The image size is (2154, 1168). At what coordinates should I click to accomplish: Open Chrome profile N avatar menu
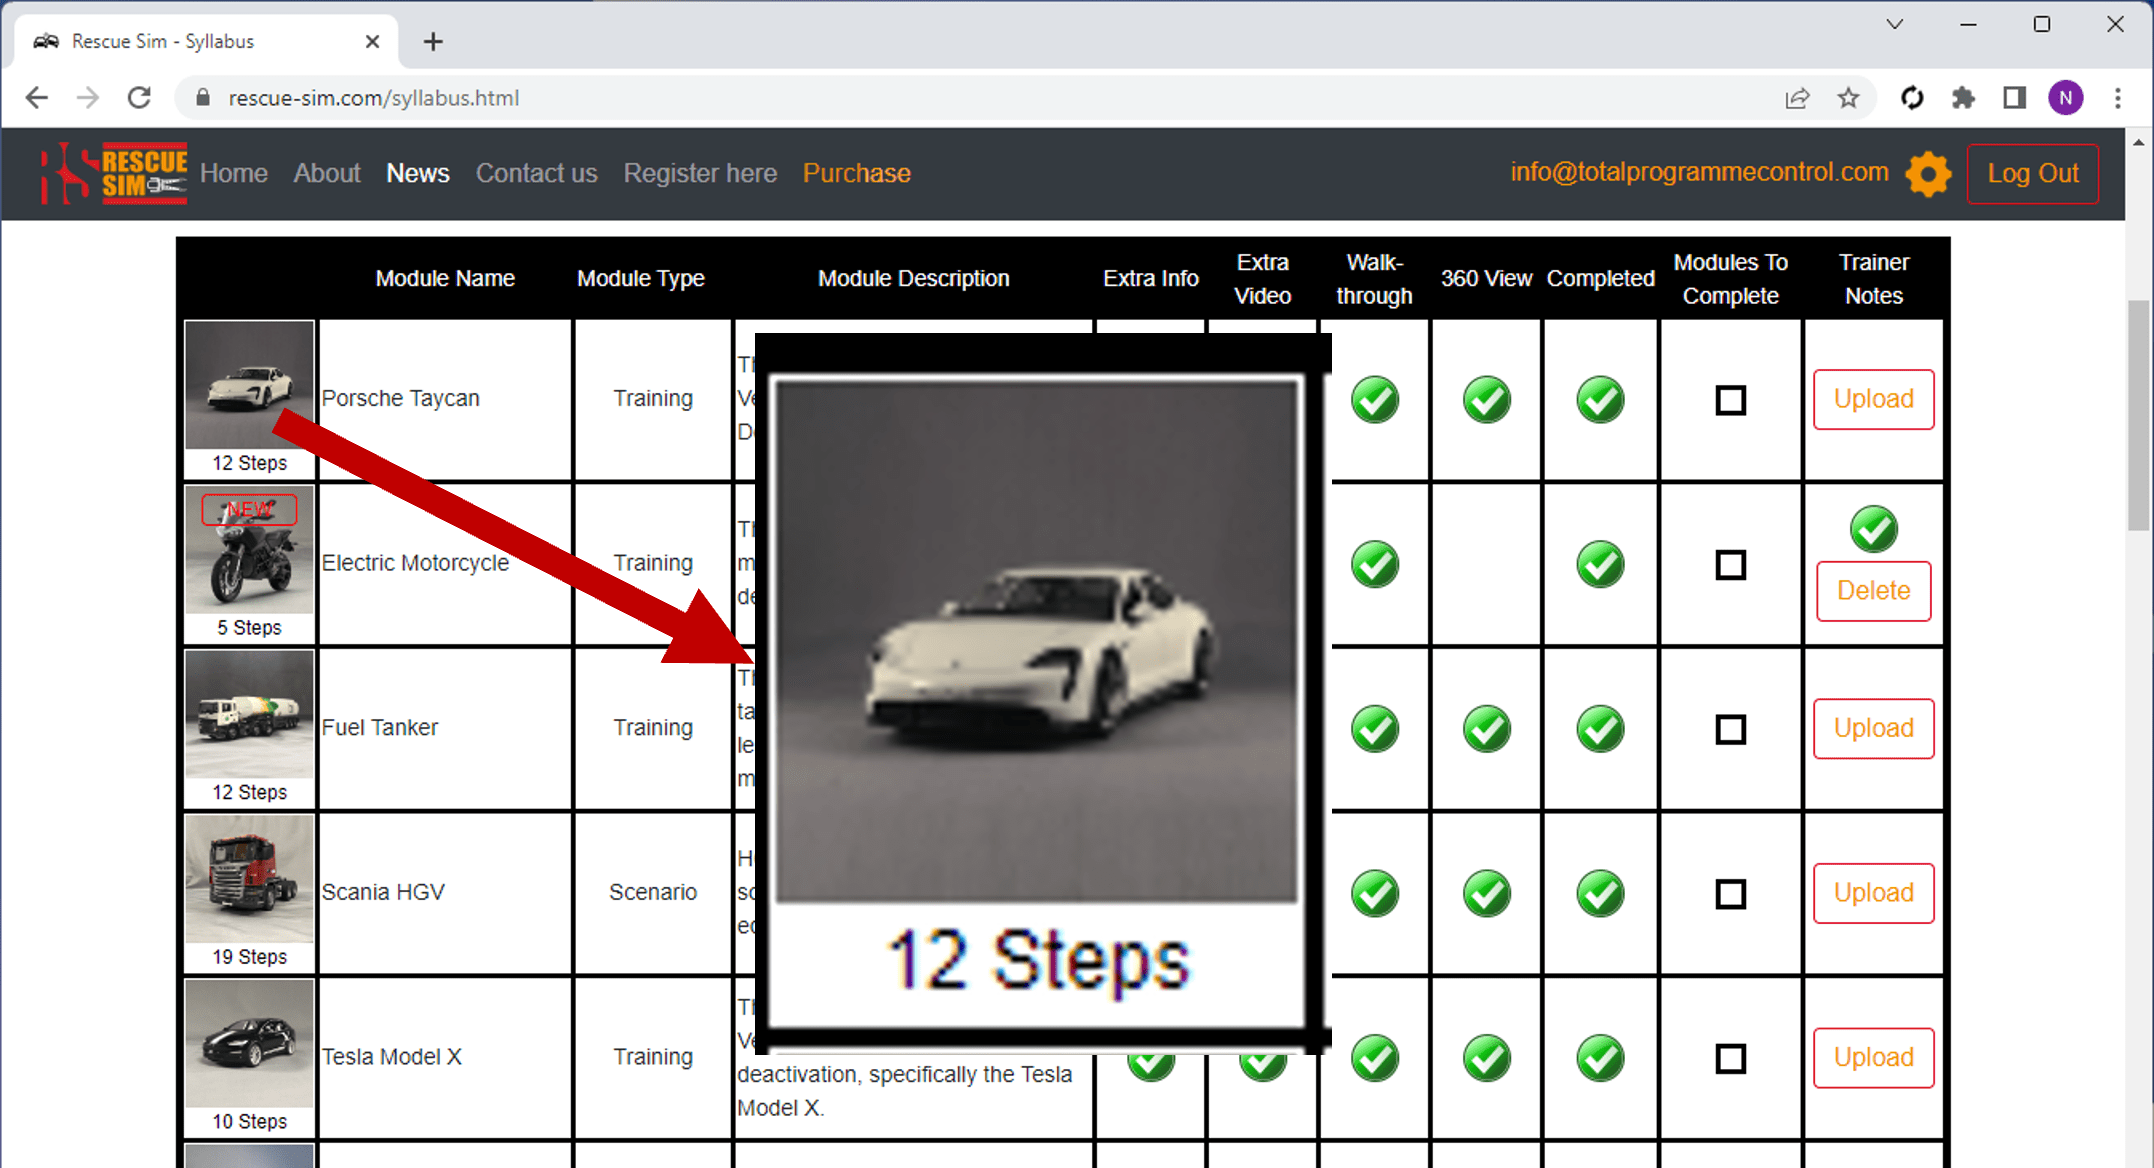pos(2065,98)
